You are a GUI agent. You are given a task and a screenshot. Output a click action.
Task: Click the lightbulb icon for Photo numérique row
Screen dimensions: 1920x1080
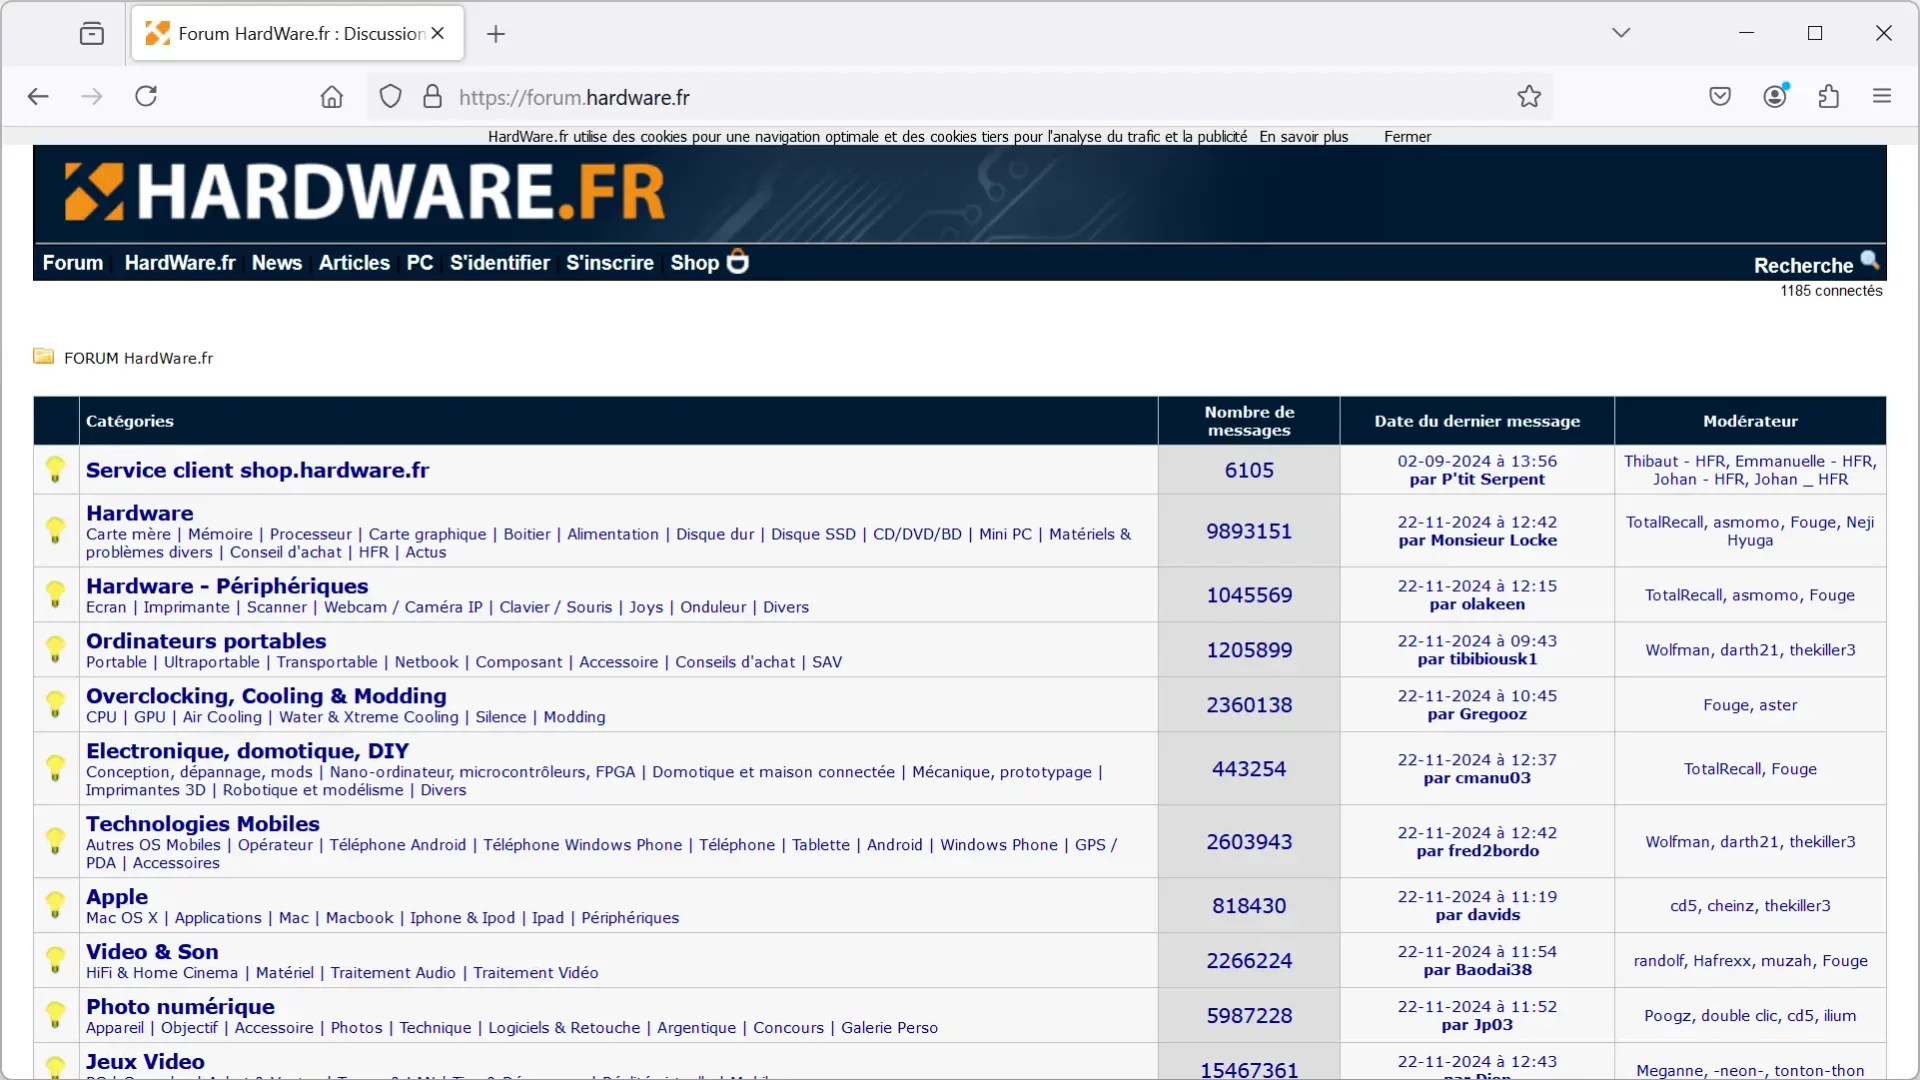tap(55, 1015)
